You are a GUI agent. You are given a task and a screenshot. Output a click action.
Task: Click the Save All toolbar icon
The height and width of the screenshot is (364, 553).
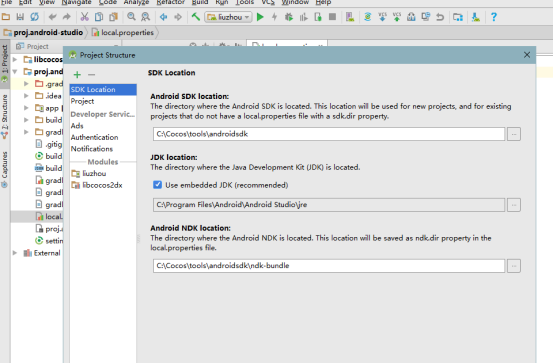[20, 17]
